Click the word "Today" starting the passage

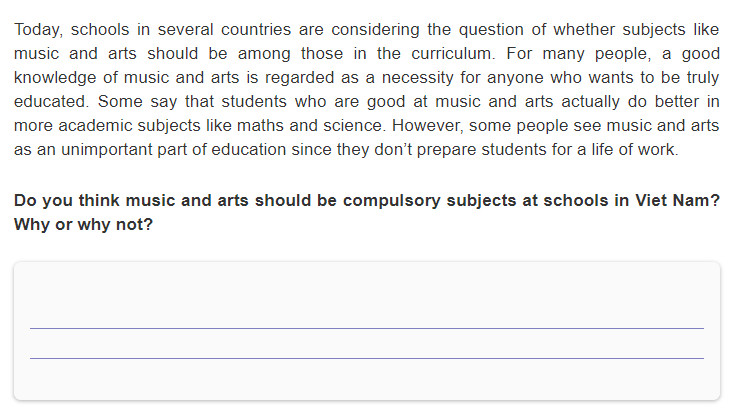click(x=37, y=30)
